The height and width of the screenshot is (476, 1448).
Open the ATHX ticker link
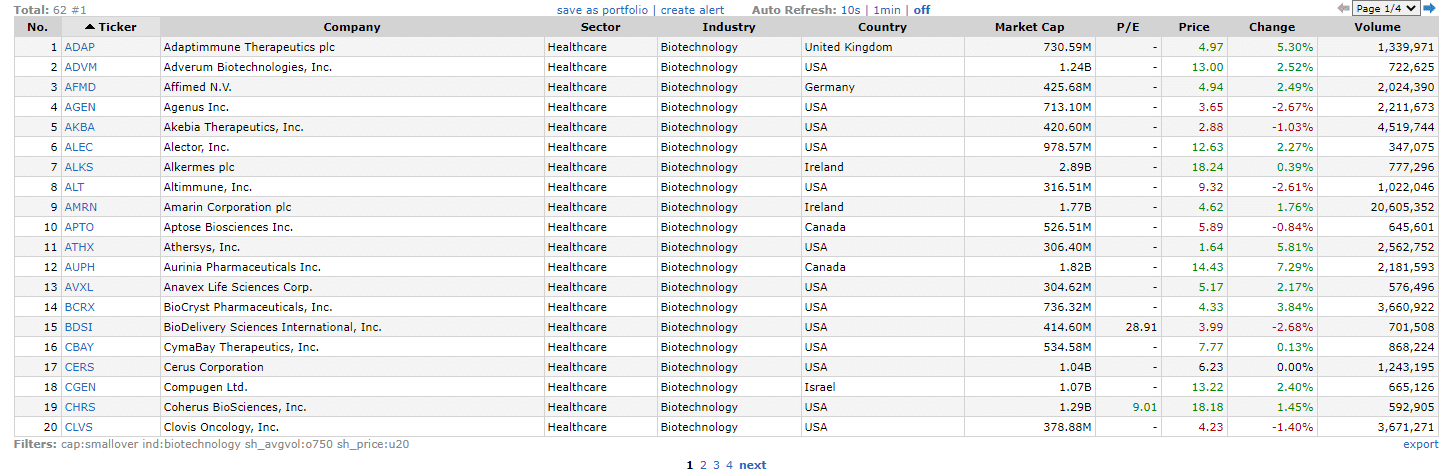click(79, 247)
